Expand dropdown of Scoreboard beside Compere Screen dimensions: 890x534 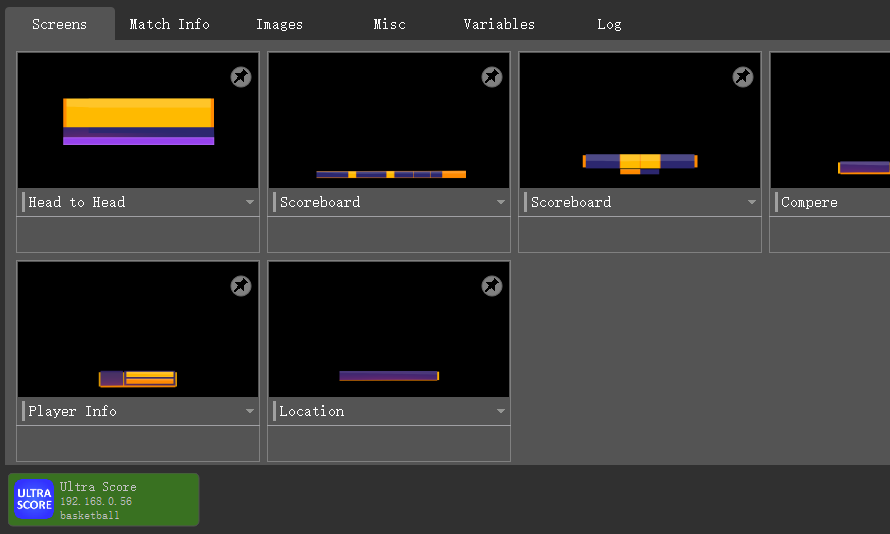[752, 203]
